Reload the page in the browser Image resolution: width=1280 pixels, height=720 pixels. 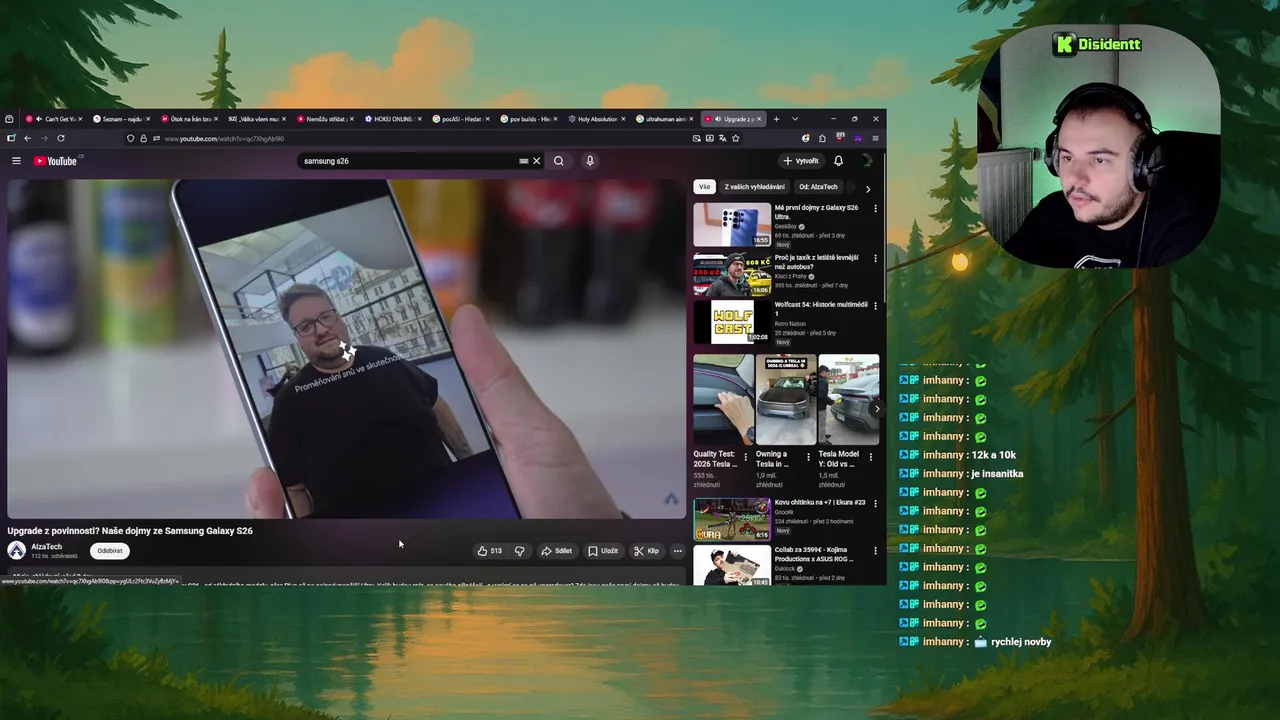click(61, 138)
